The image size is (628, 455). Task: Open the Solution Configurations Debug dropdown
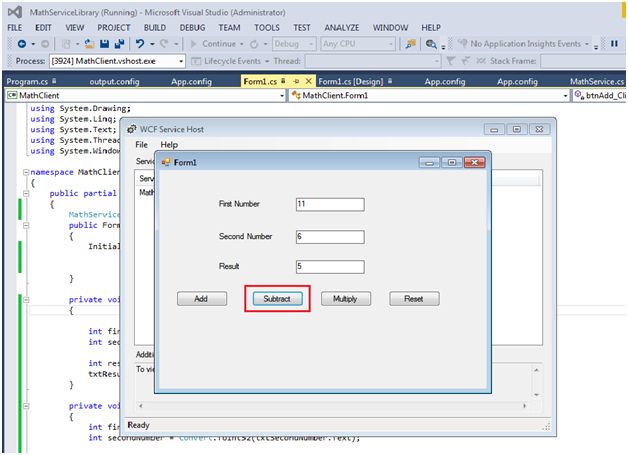click(x=294, y=44)
